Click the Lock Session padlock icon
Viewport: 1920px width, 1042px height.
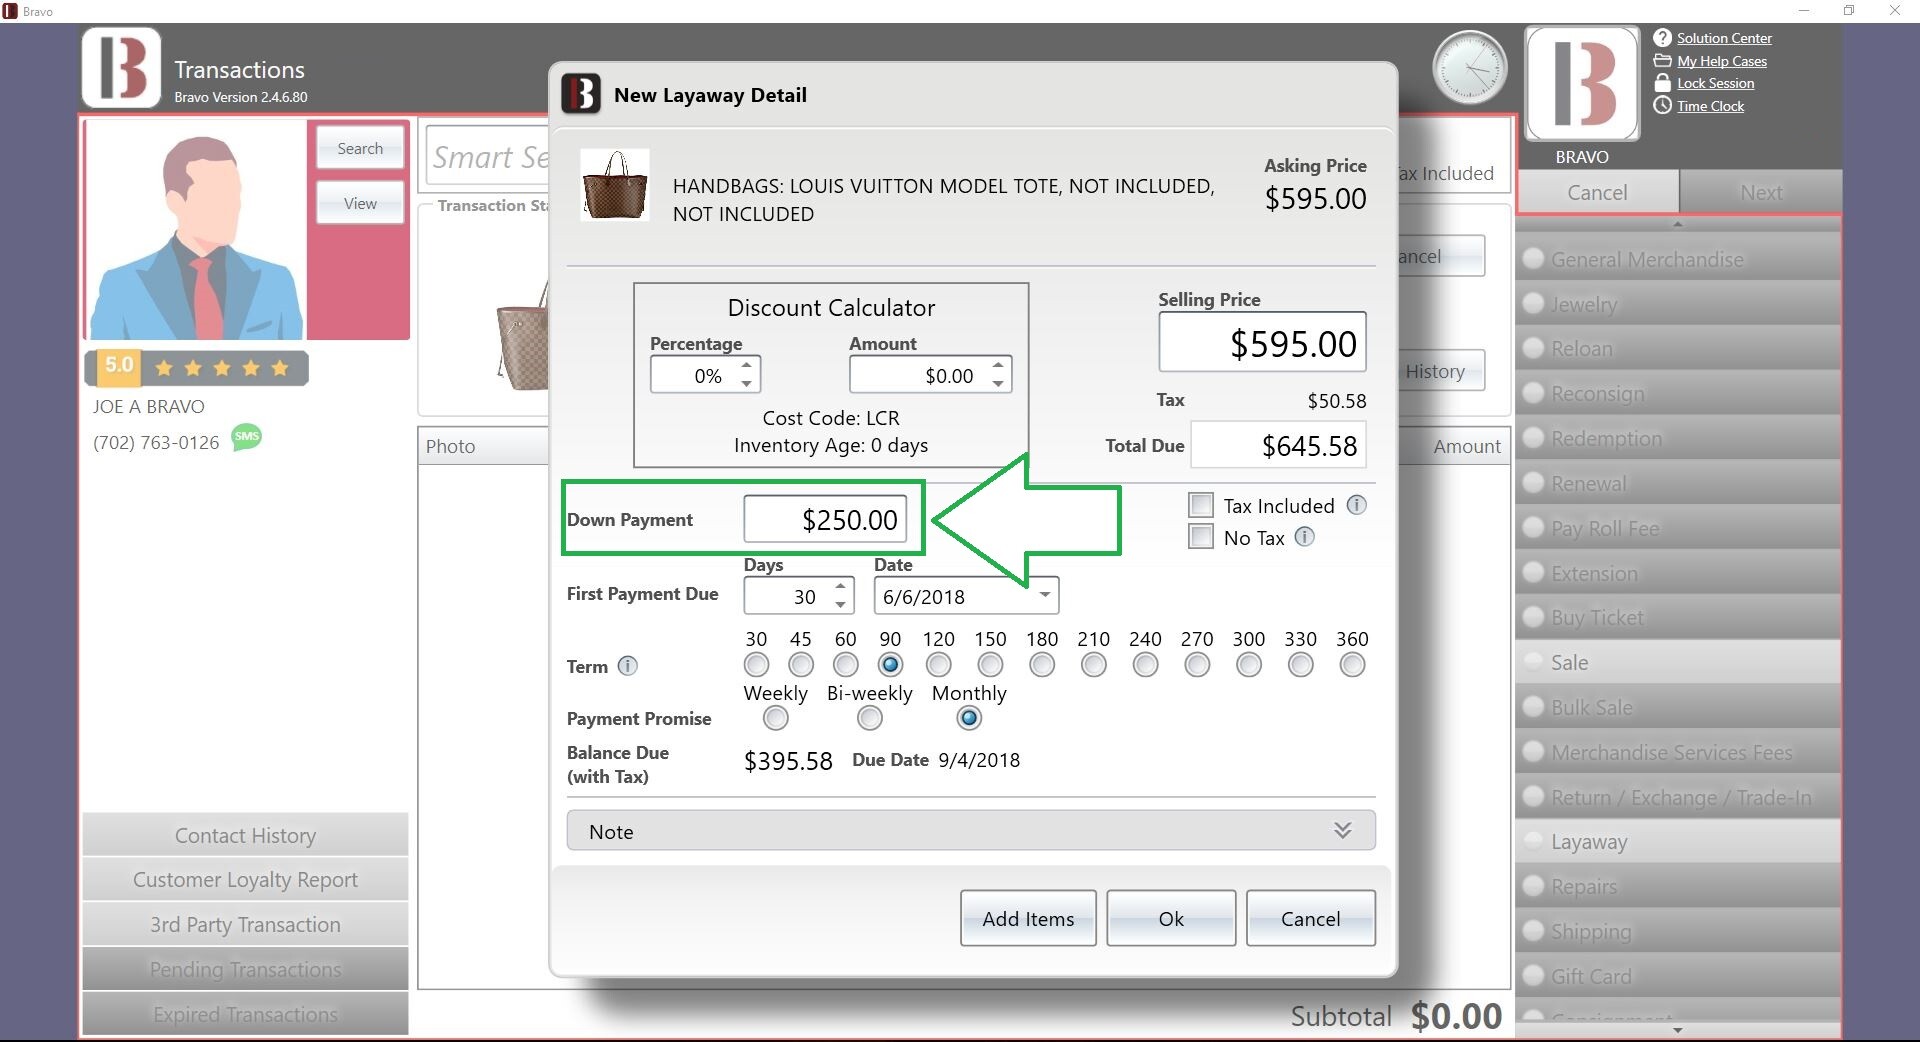point(1662,83)
